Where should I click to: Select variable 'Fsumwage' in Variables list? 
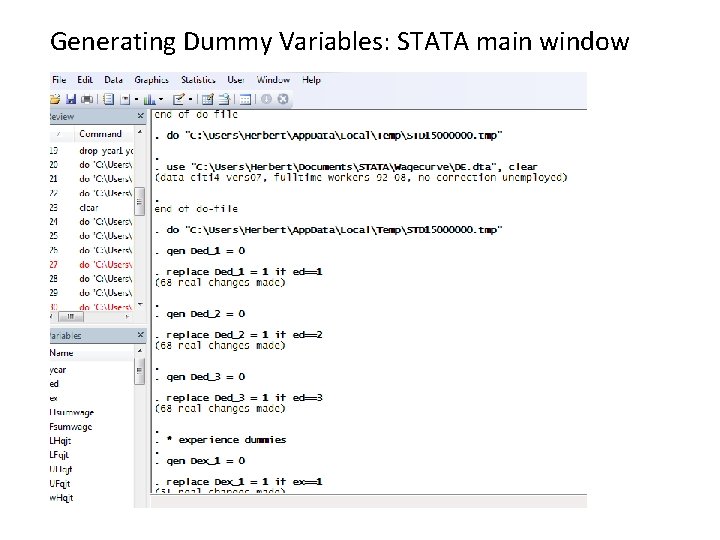[x=71, y=427]
